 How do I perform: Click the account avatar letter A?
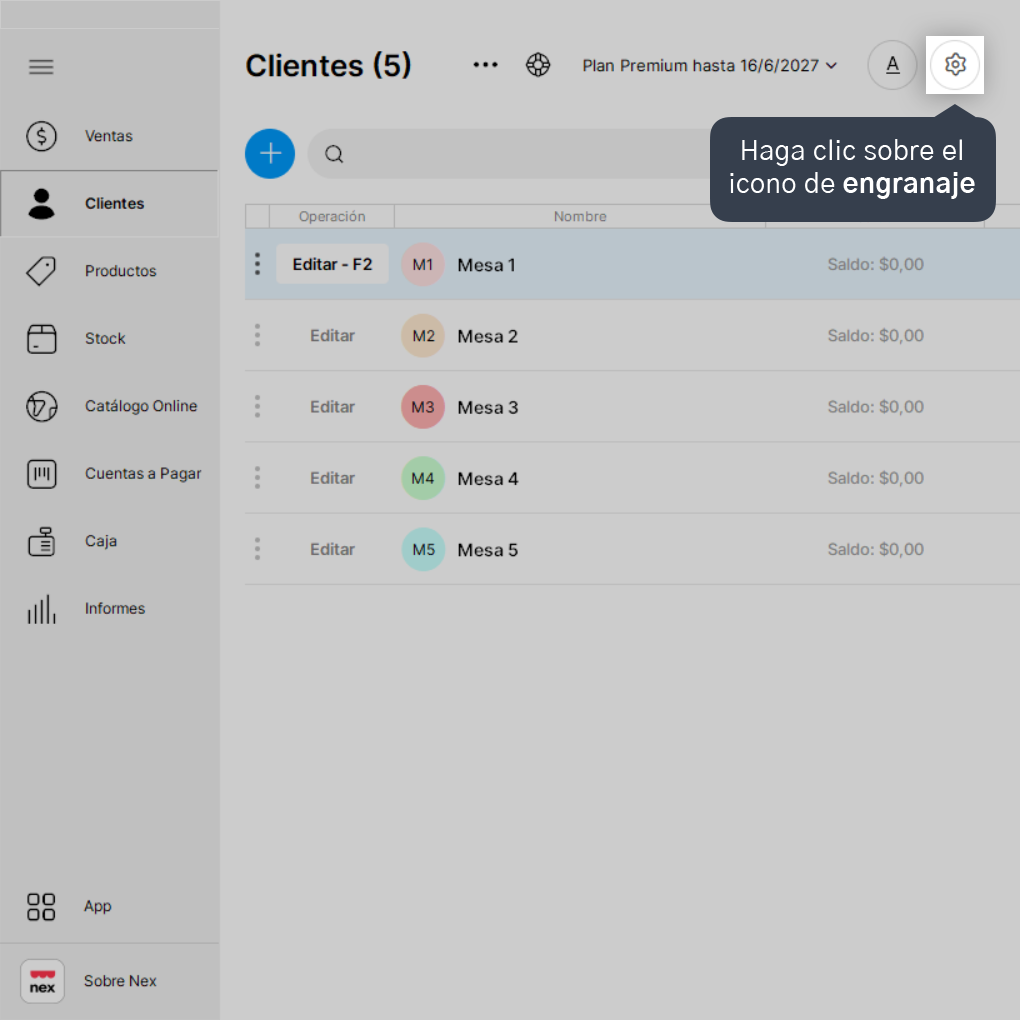pos(892,64)
